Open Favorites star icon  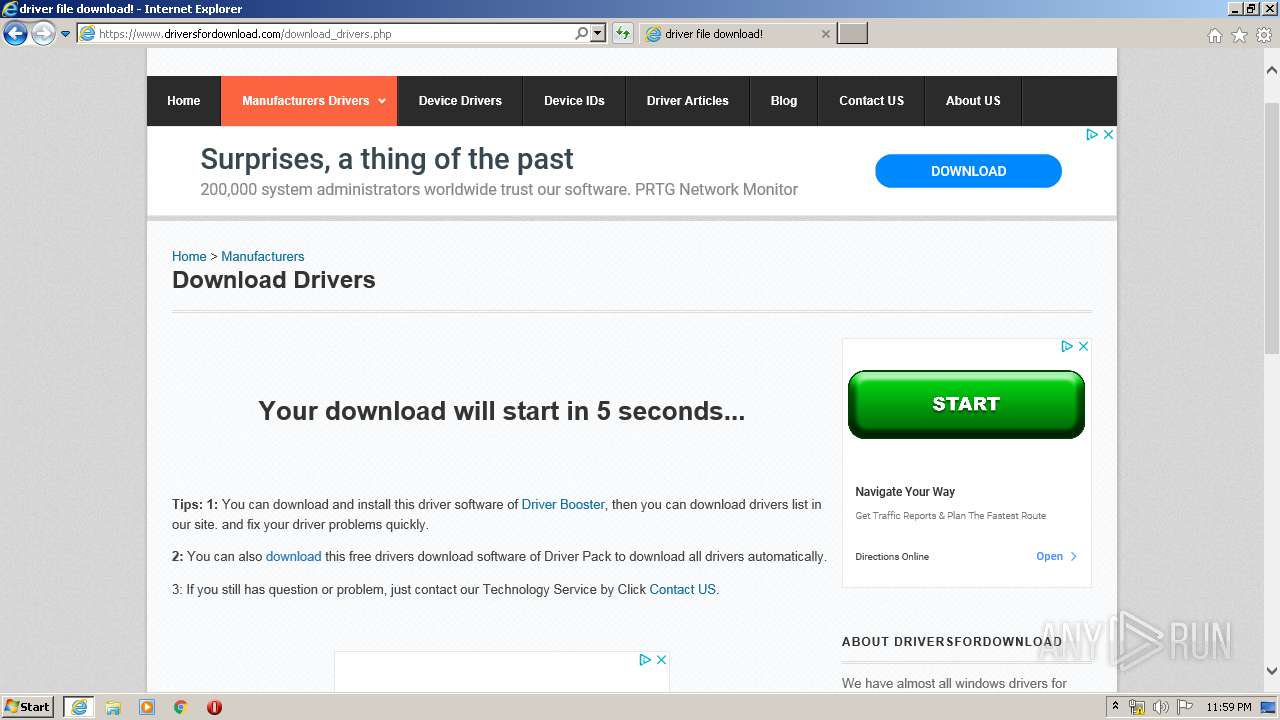(1239, 35)
